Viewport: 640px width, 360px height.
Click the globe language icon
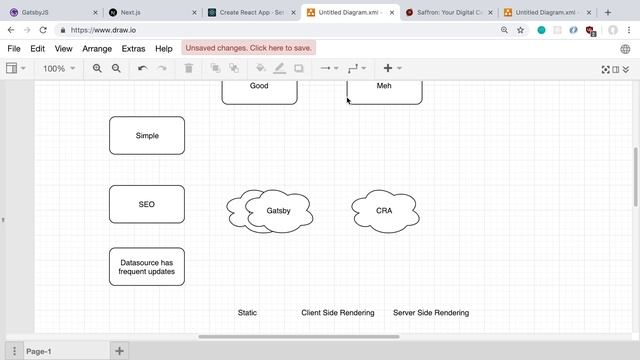(625, 49)
